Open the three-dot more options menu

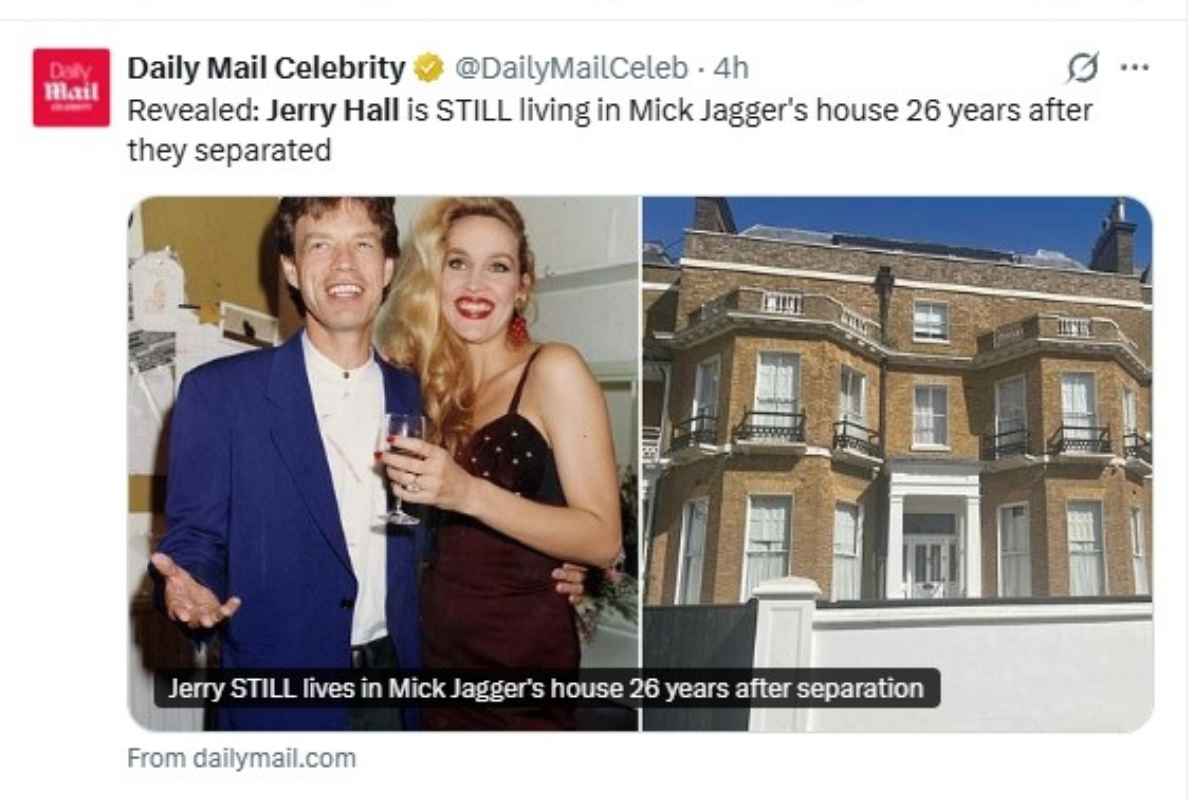click(x=1134, y=68)
